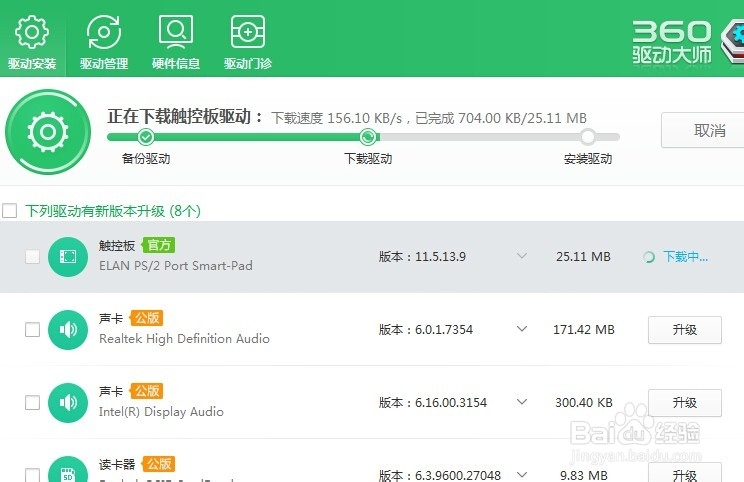Viewport: 744px width, 482px height.
Task: Click the 9.83 MB size value
Action: coord(584,475)
